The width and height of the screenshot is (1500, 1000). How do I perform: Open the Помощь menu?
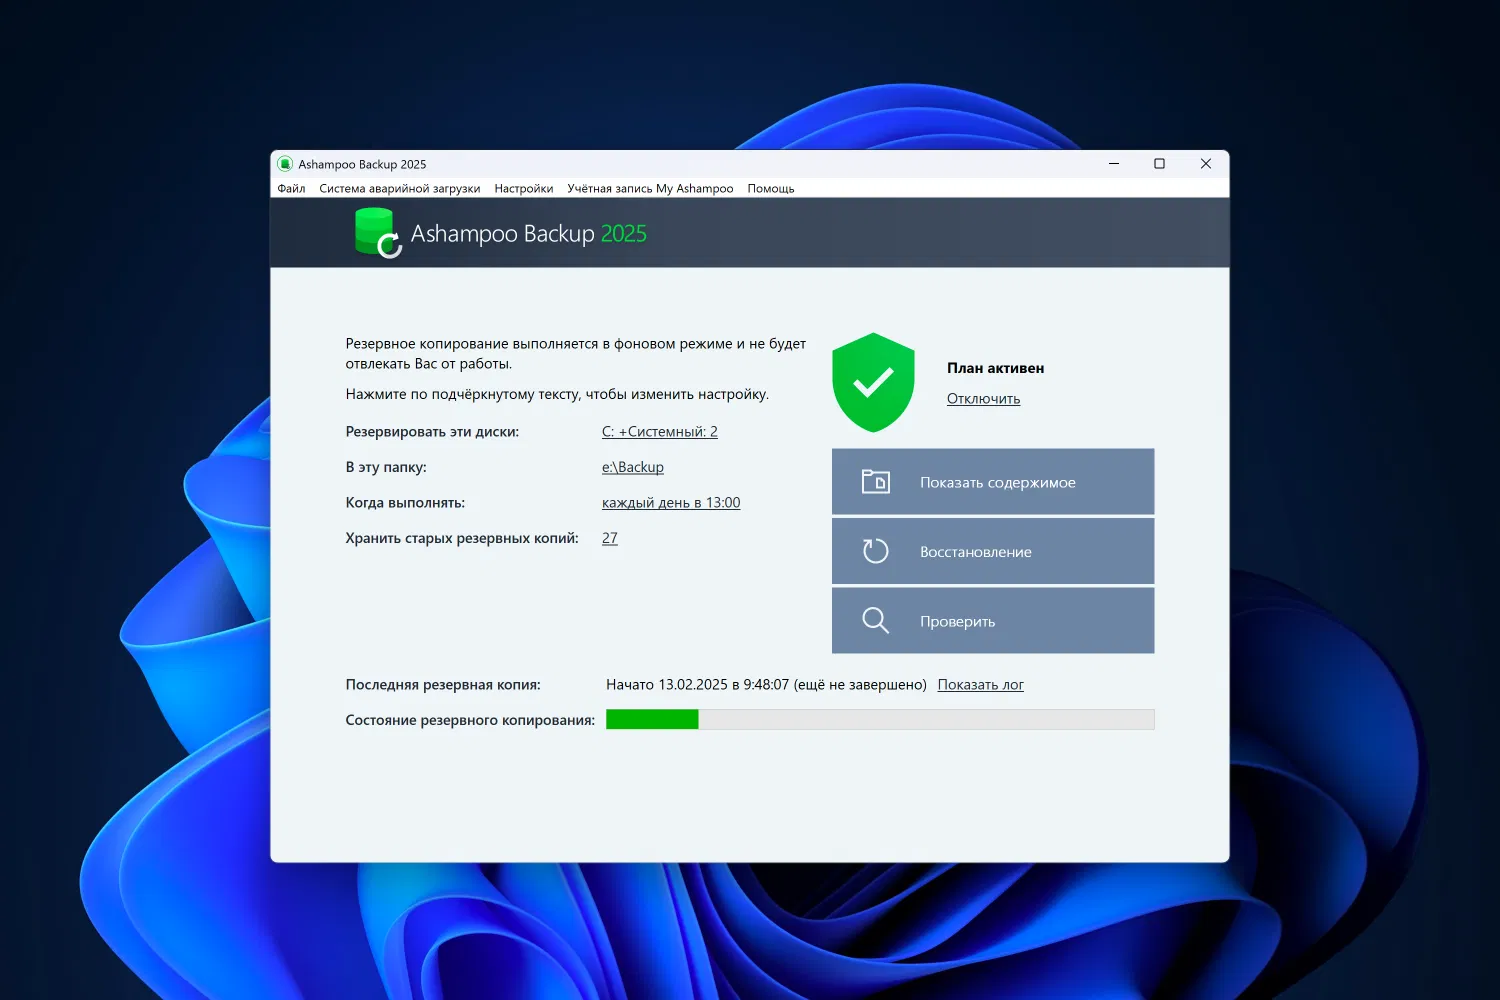click(771, 188)
